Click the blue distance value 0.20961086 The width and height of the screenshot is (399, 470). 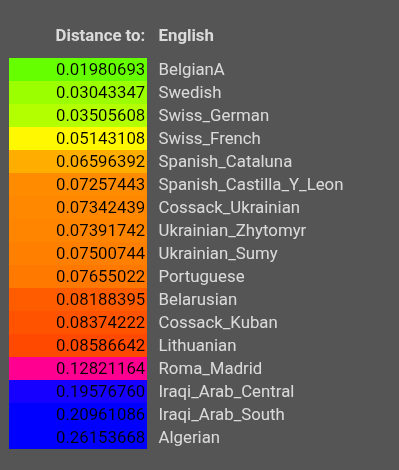(78, 415)
